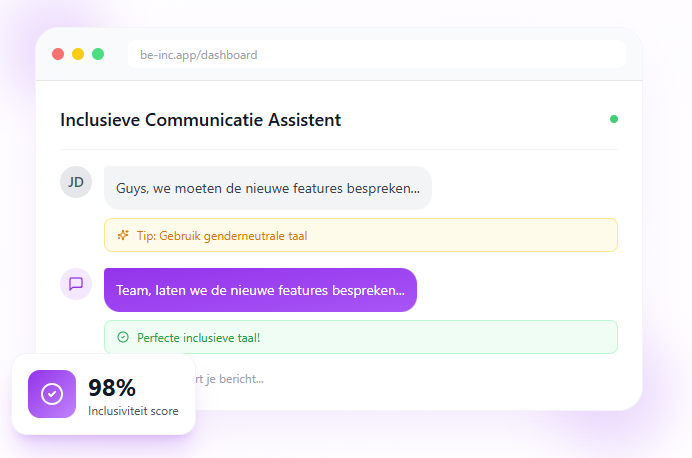692x458 pixels.
Task: Click the purple checkmark badge in score card
Action: [52, 394]
